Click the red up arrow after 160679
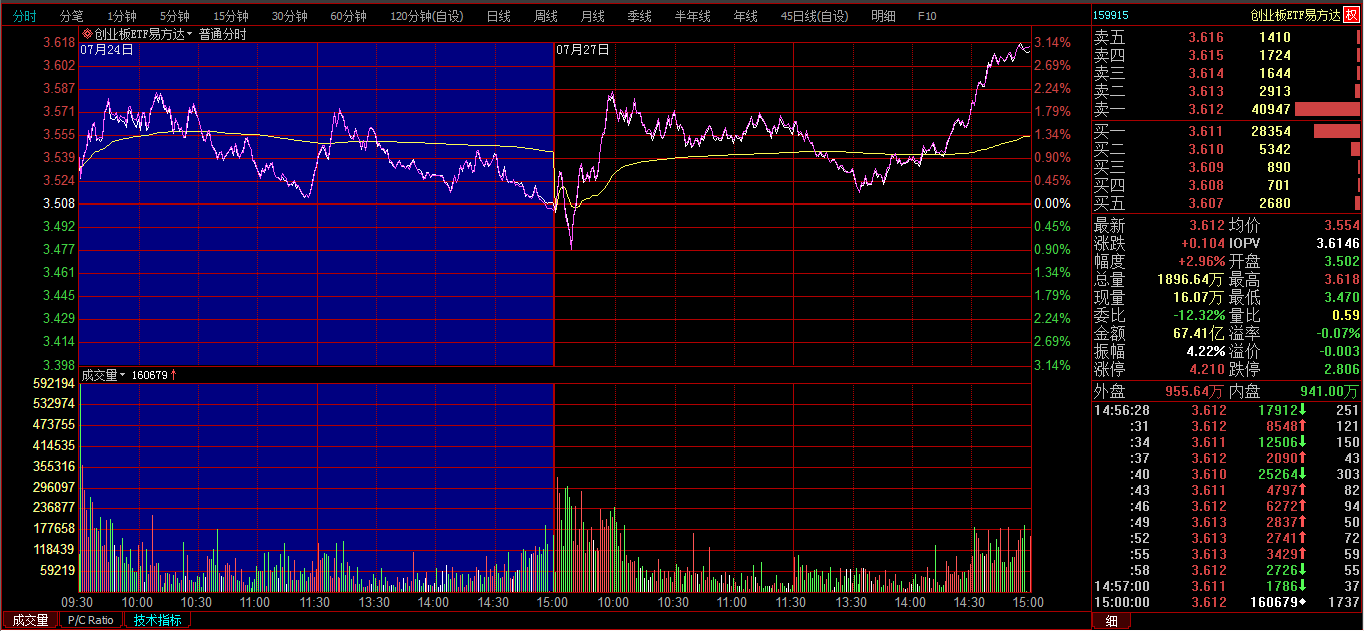This screenshot has height=631, width=1364. point(174,375)
